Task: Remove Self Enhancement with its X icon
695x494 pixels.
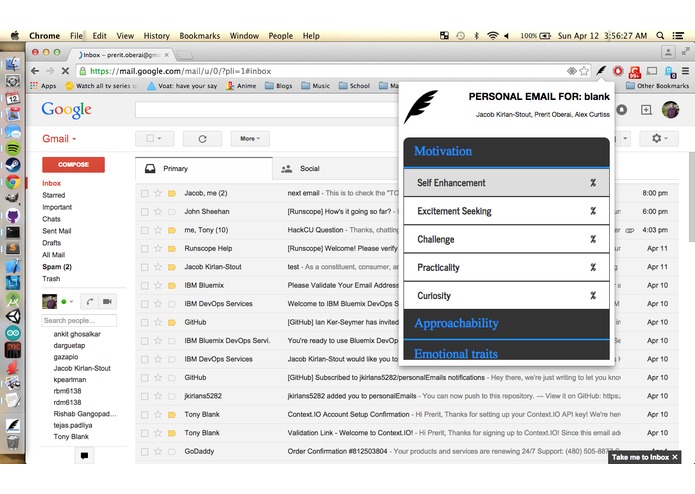Action: 593,183
